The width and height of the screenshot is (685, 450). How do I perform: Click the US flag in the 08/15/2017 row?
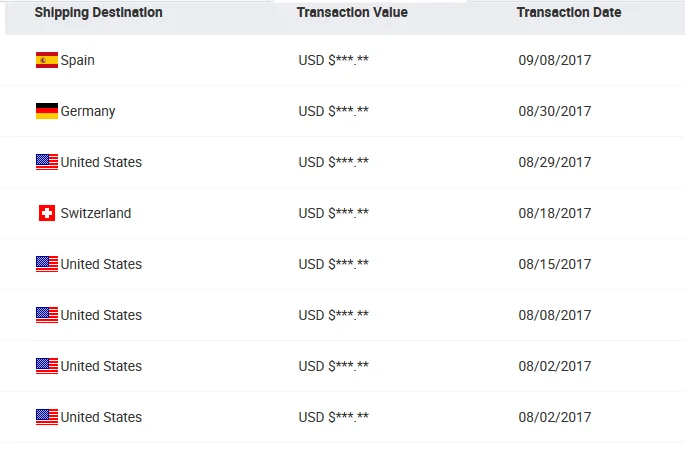[46, 264]
